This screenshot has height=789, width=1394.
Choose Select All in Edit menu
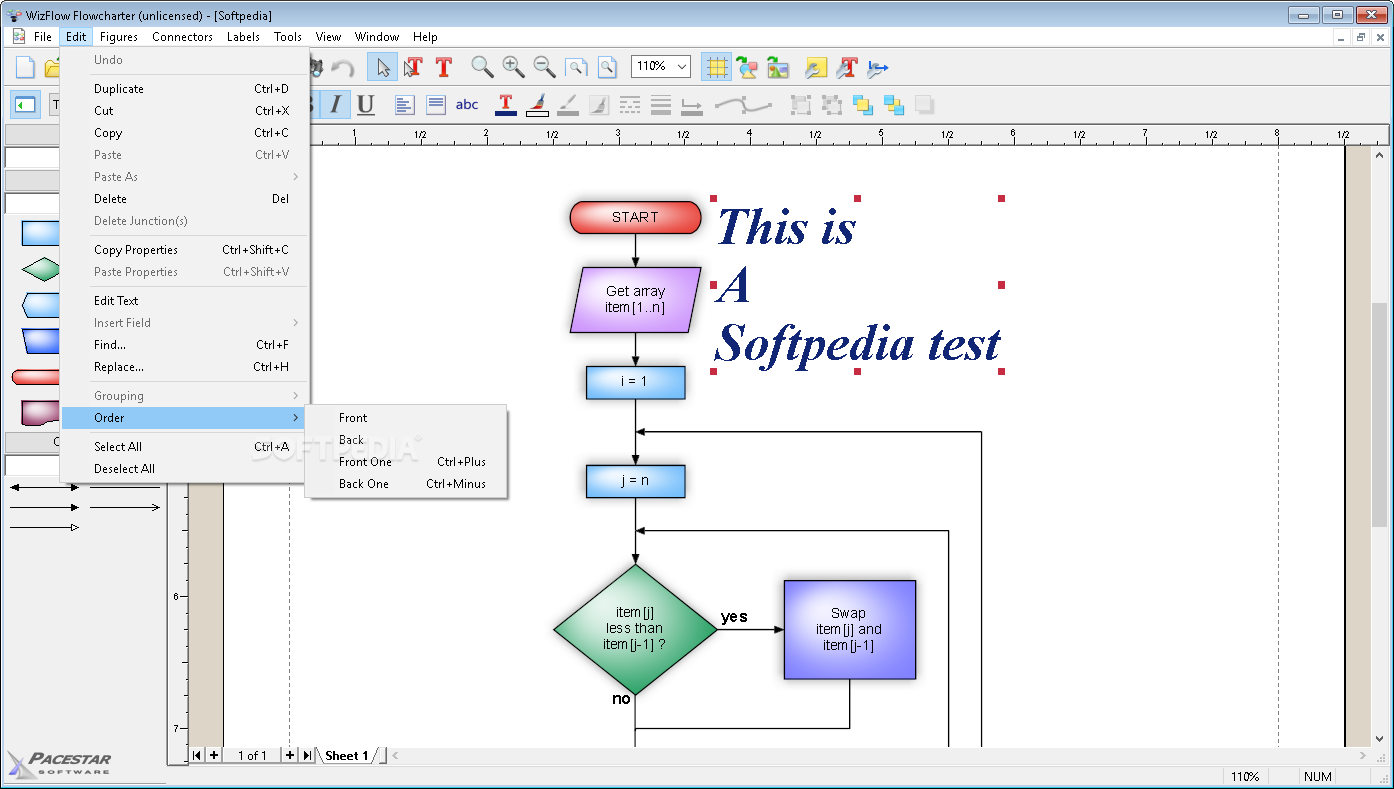(x=185, y=447)
